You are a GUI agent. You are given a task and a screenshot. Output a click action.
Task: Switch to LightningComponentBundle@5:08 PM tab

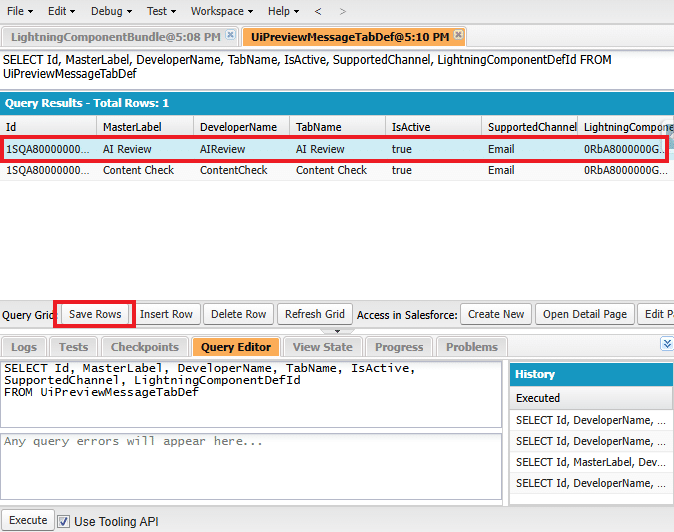116,37
